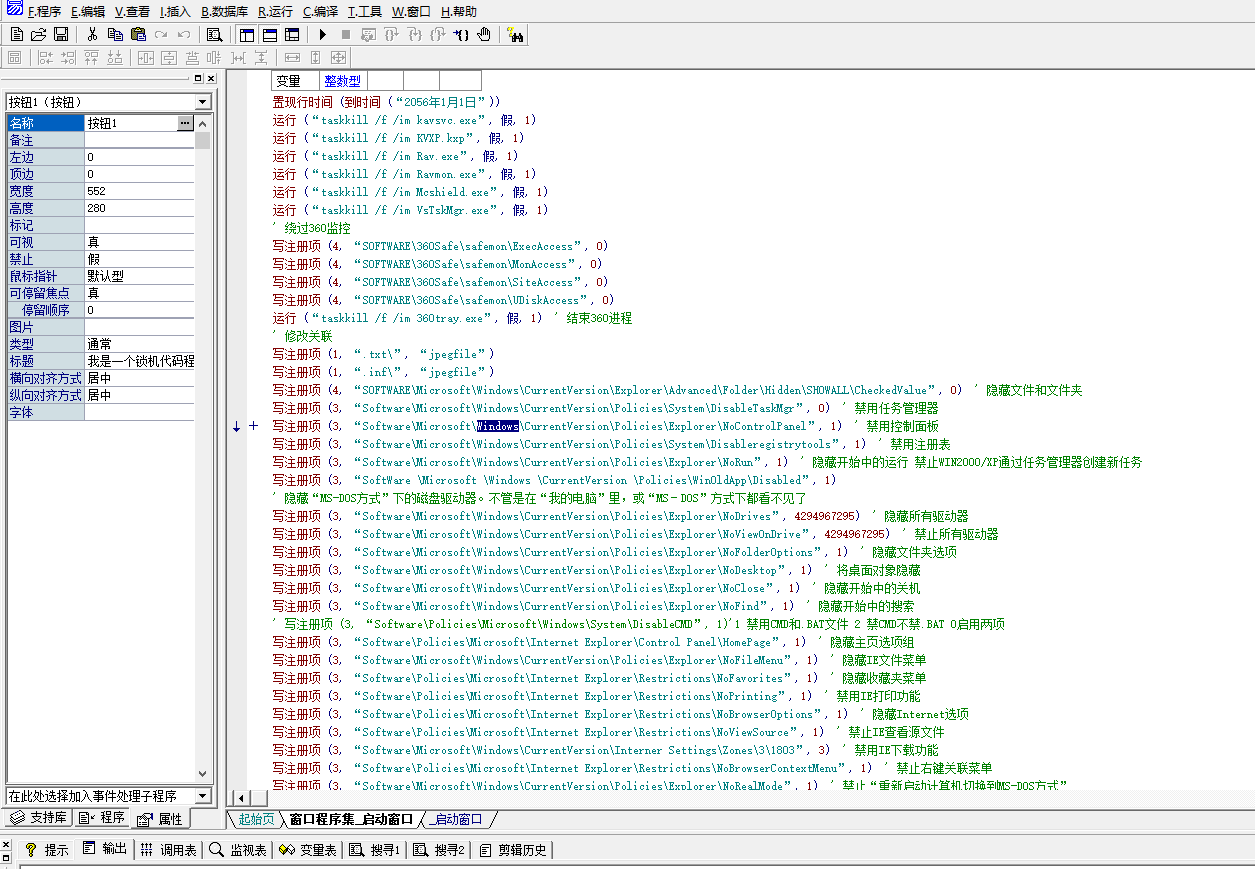Click the 横向对齐方式 value 居中
1255x869 pixels.
point(139,379)
